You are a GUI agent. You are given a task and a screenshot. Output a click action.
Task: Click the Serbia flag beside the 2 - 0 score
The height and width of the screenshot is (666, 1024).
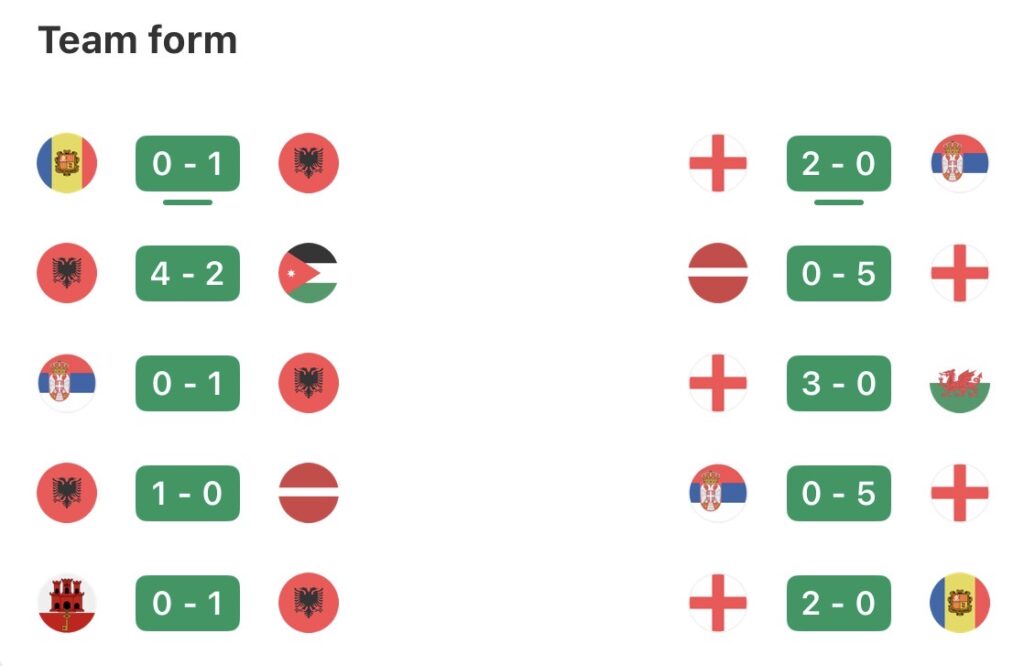click(959, 163)
